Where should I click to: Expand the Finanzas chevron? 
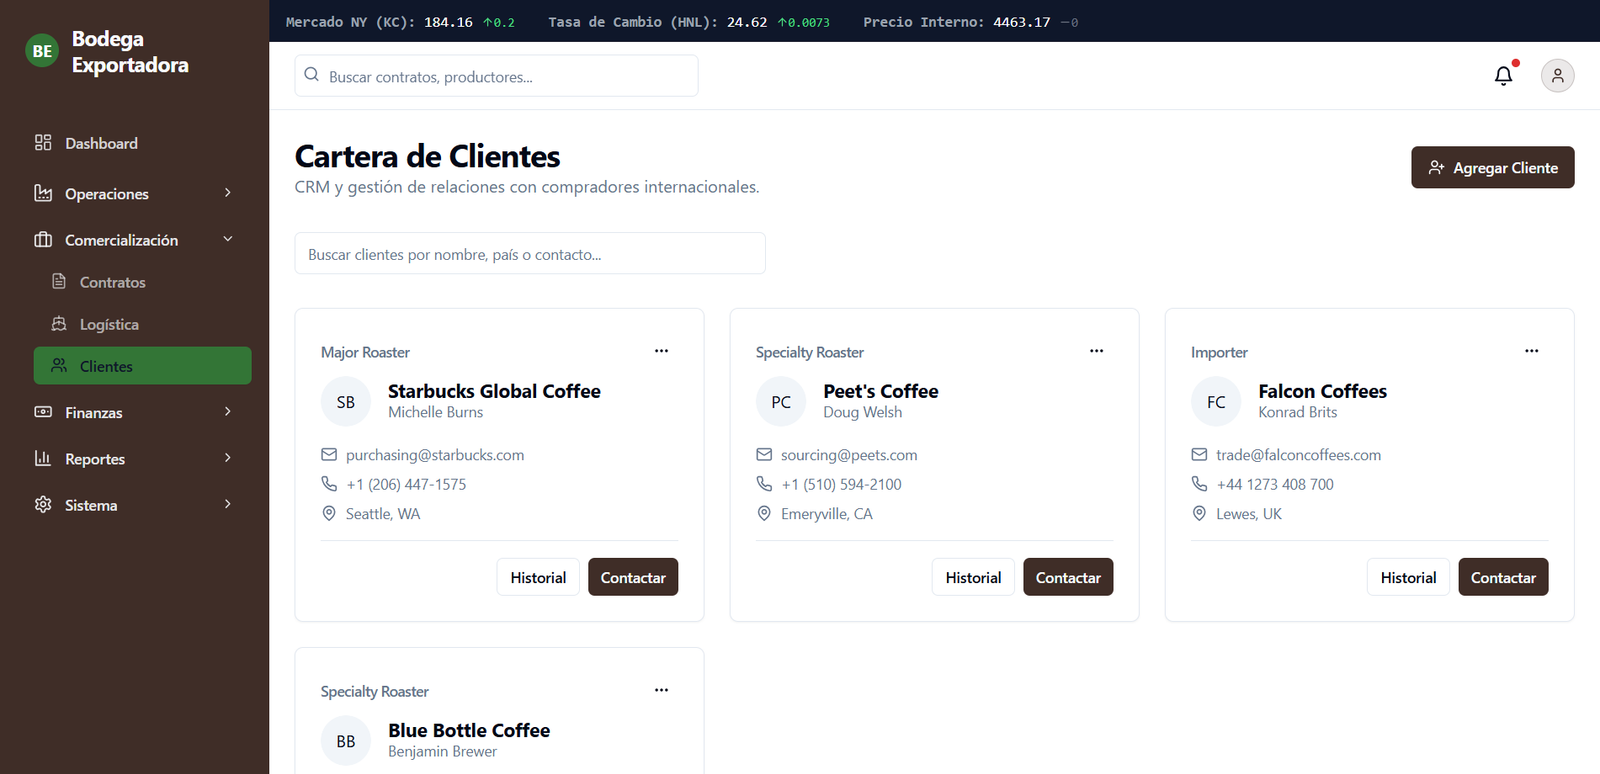228,412
